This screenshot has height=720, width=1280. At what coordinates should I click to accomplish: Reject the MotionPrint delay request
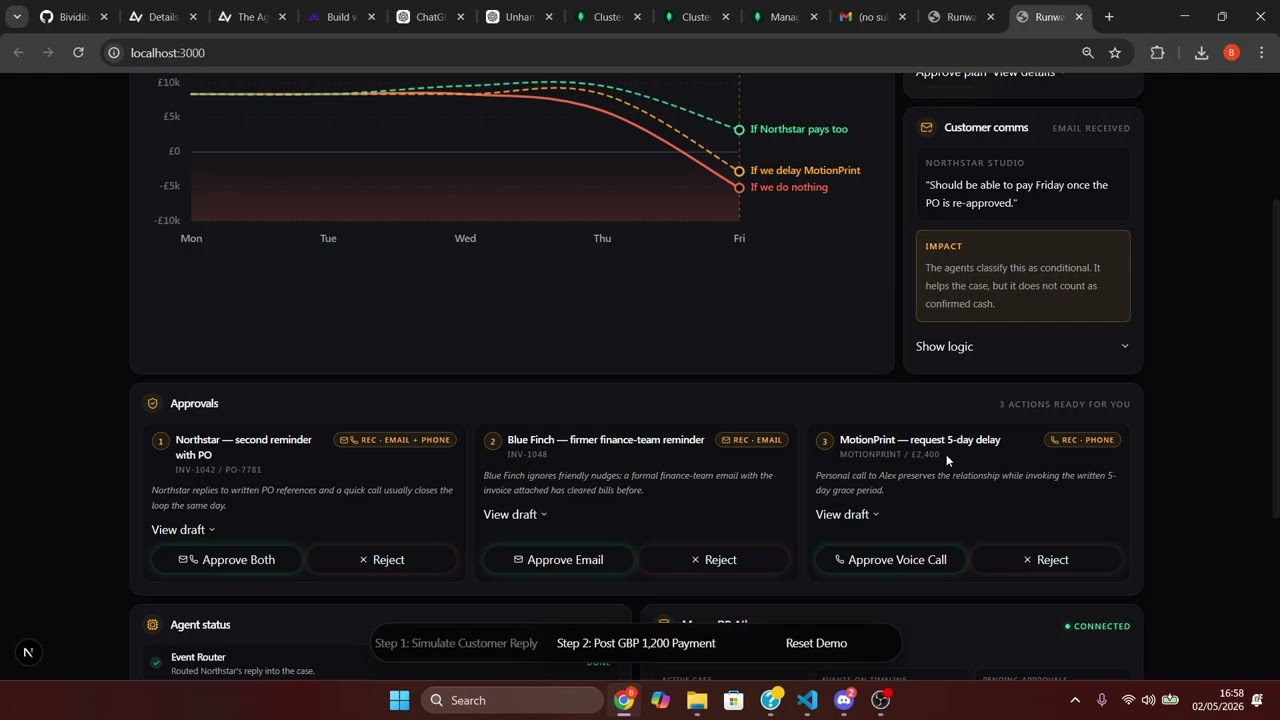(x=1046, y=560)
